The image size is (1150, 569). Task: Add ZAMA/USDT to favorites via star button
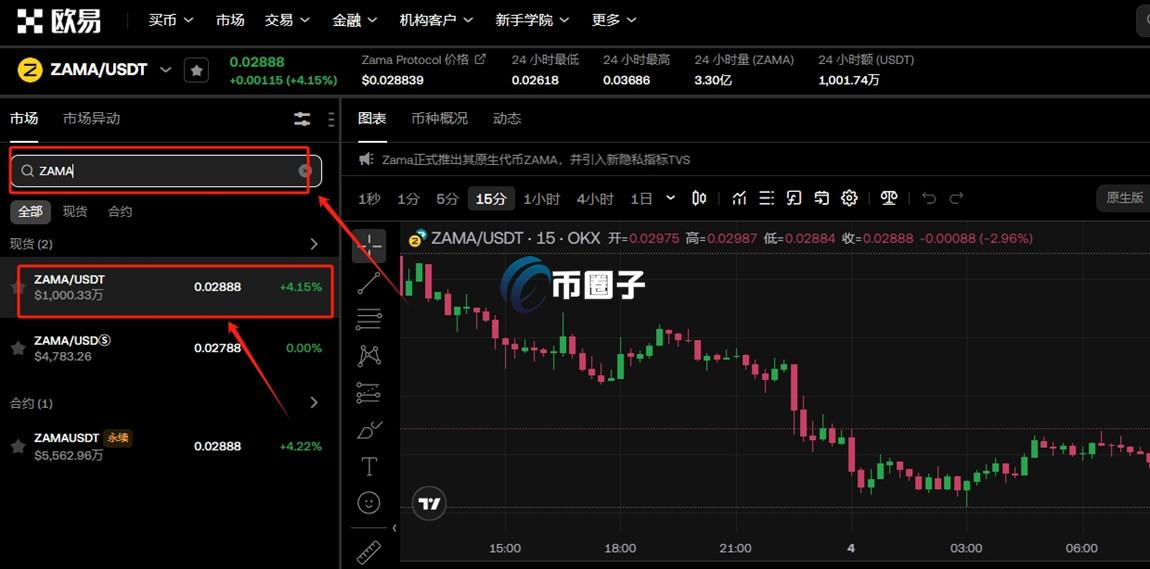coord(197,70)
